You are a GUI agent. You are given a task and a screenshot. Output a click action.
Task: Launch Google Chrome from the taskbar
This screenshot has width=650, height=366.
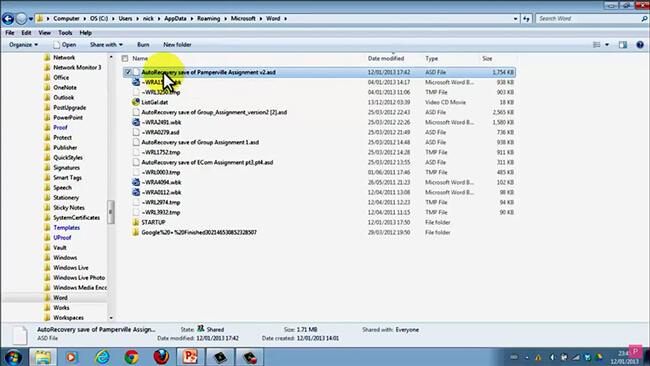point(131,357)
